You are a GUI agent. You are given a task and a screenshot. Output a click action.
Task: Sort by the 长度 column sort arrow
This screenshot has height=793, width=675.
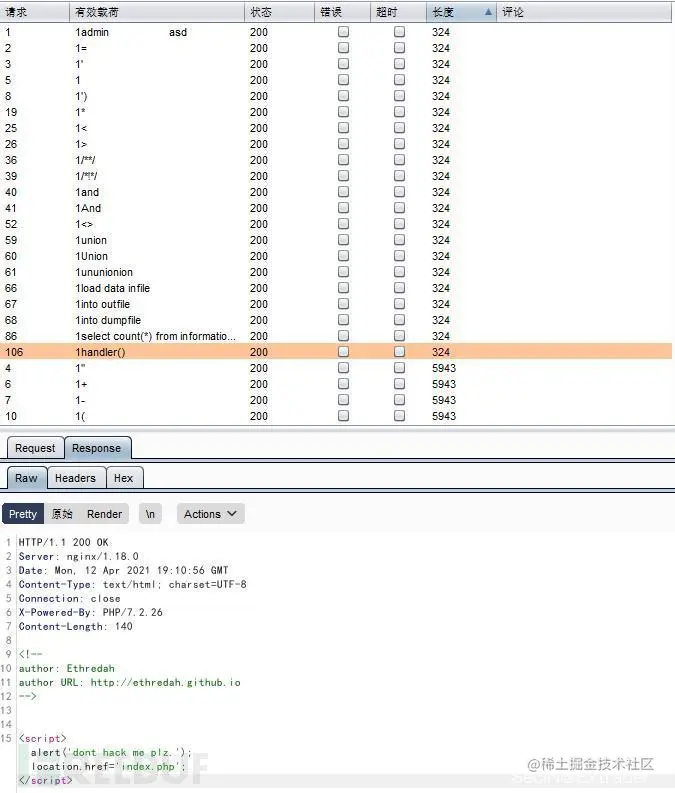(488, 12)
